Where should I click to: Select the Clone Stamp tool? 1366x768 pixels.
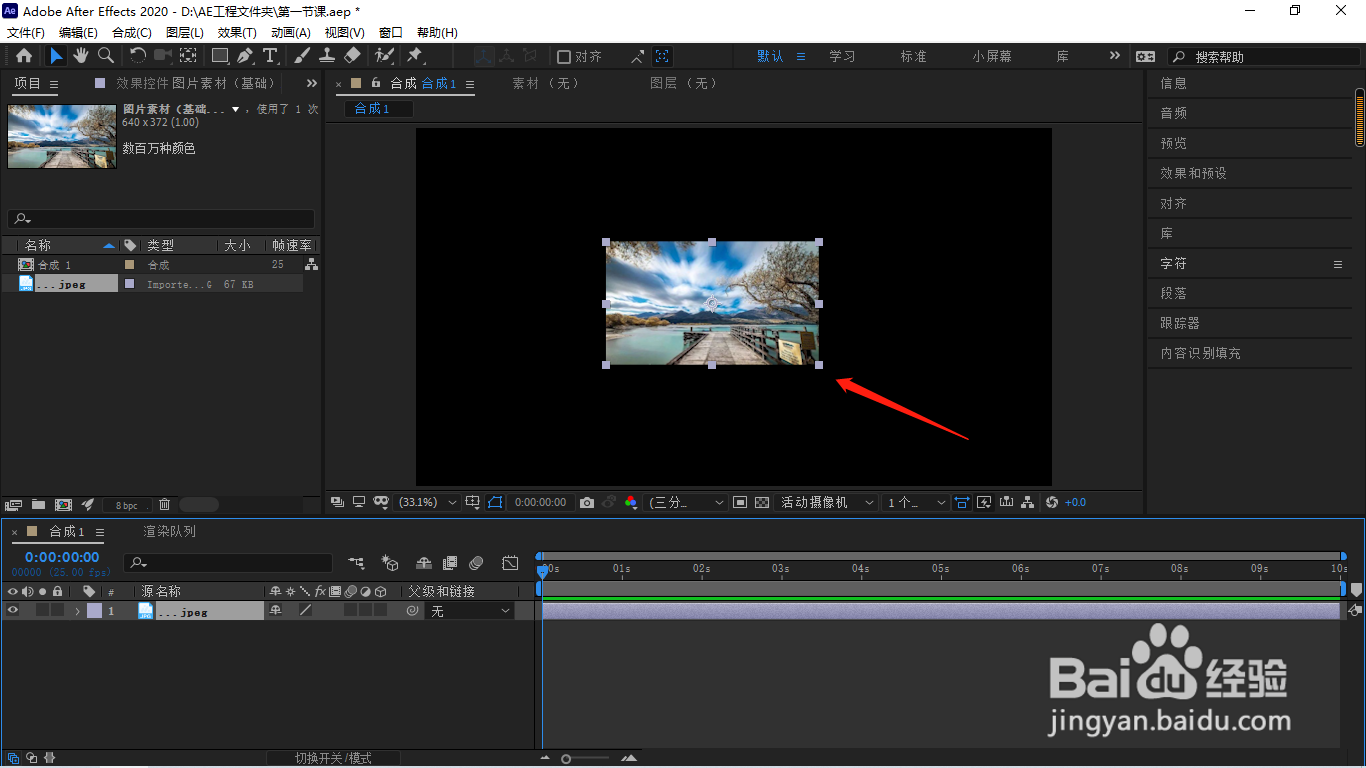point(327,56)
